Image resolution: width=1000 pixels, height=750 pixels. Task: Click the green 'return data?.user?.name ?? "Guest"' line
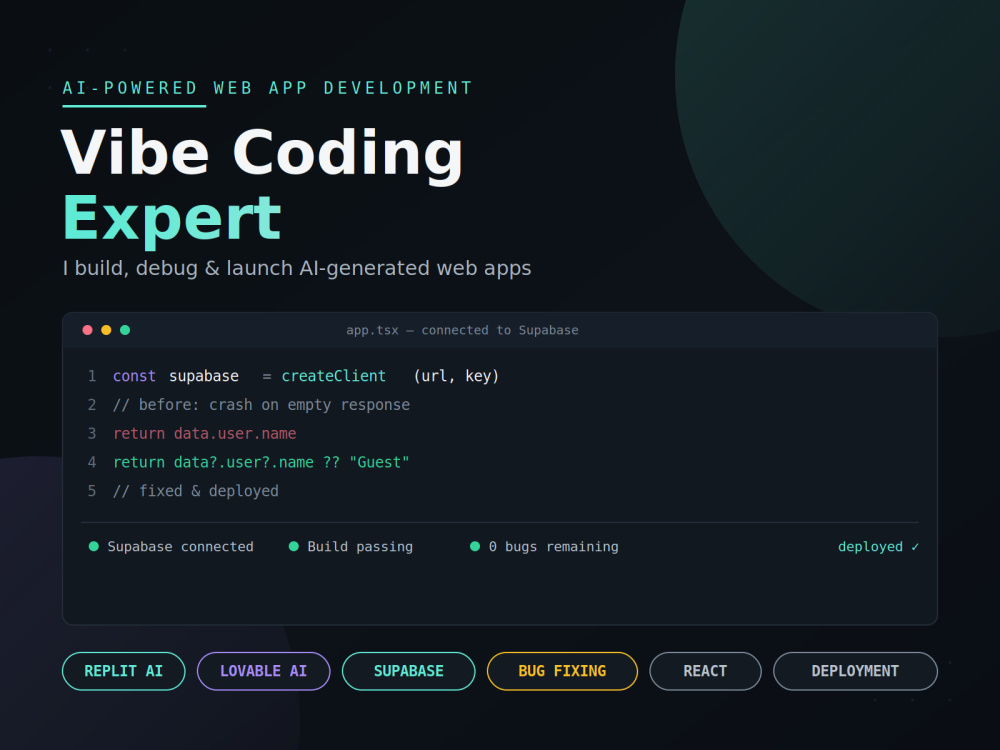(261, 462)
